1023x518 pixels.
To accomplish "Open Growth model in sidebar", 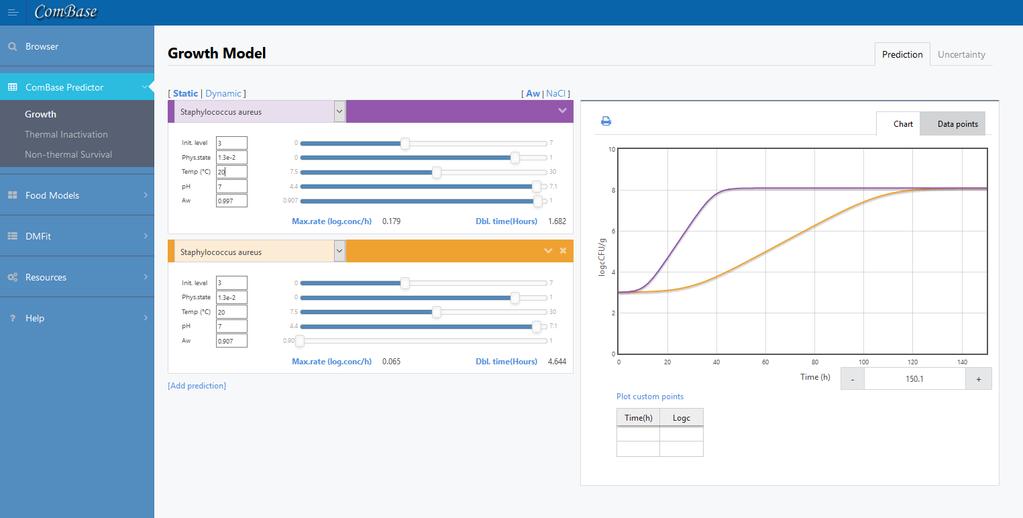I will (40, 114).
